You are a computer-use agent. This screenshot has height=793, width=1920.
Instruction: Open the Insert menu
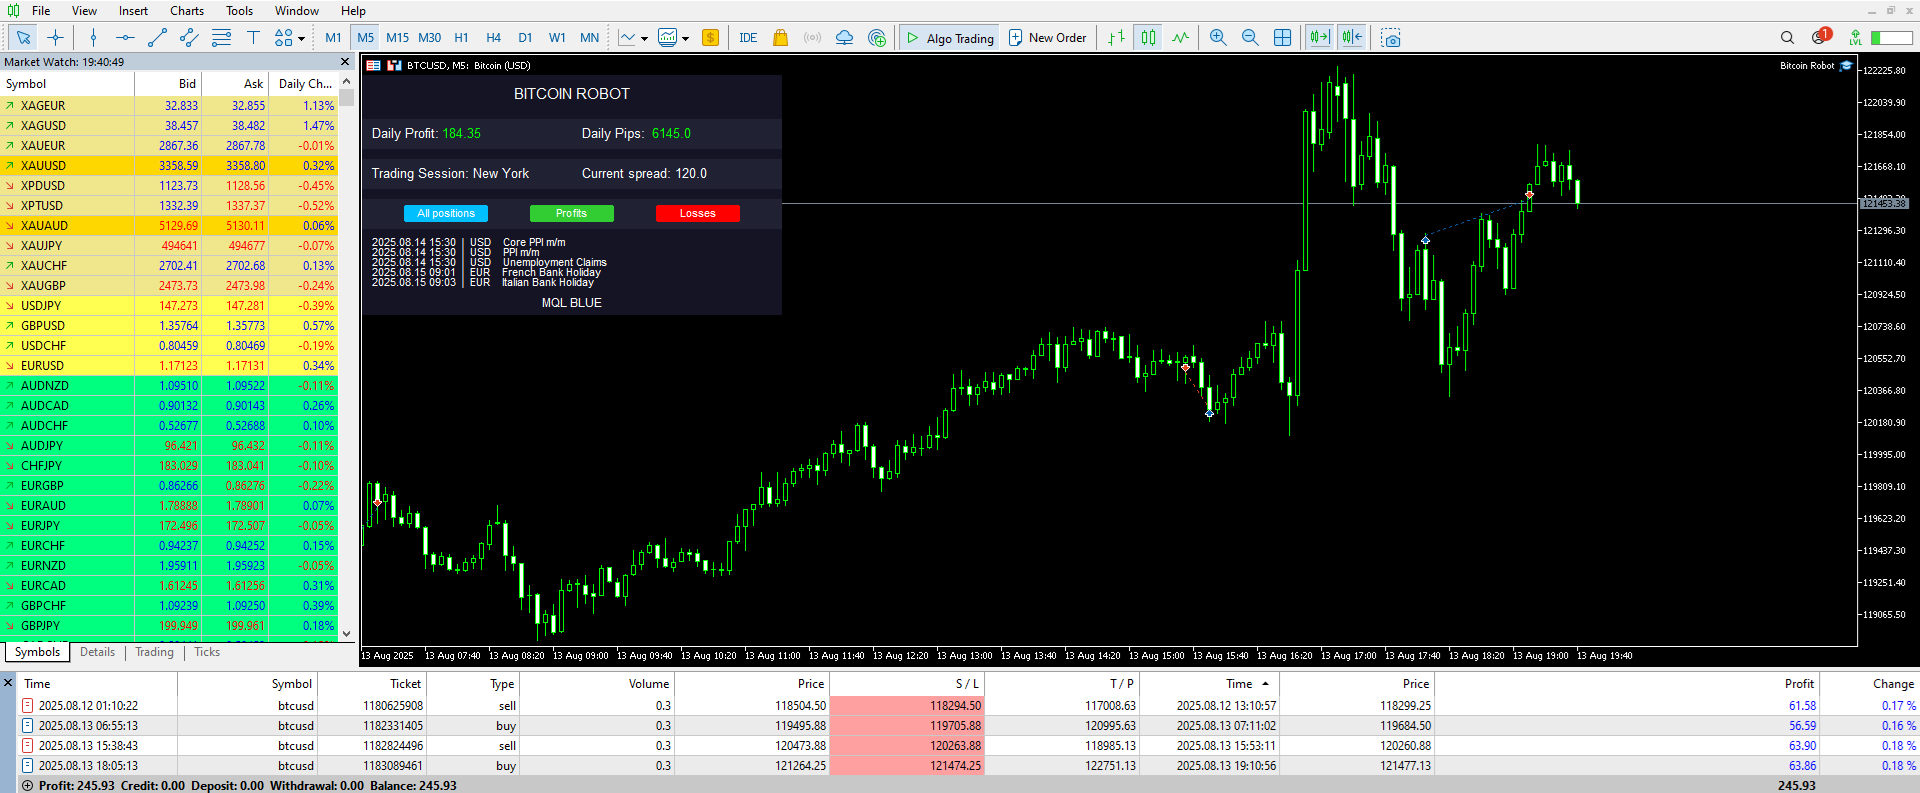pos(133,11)
